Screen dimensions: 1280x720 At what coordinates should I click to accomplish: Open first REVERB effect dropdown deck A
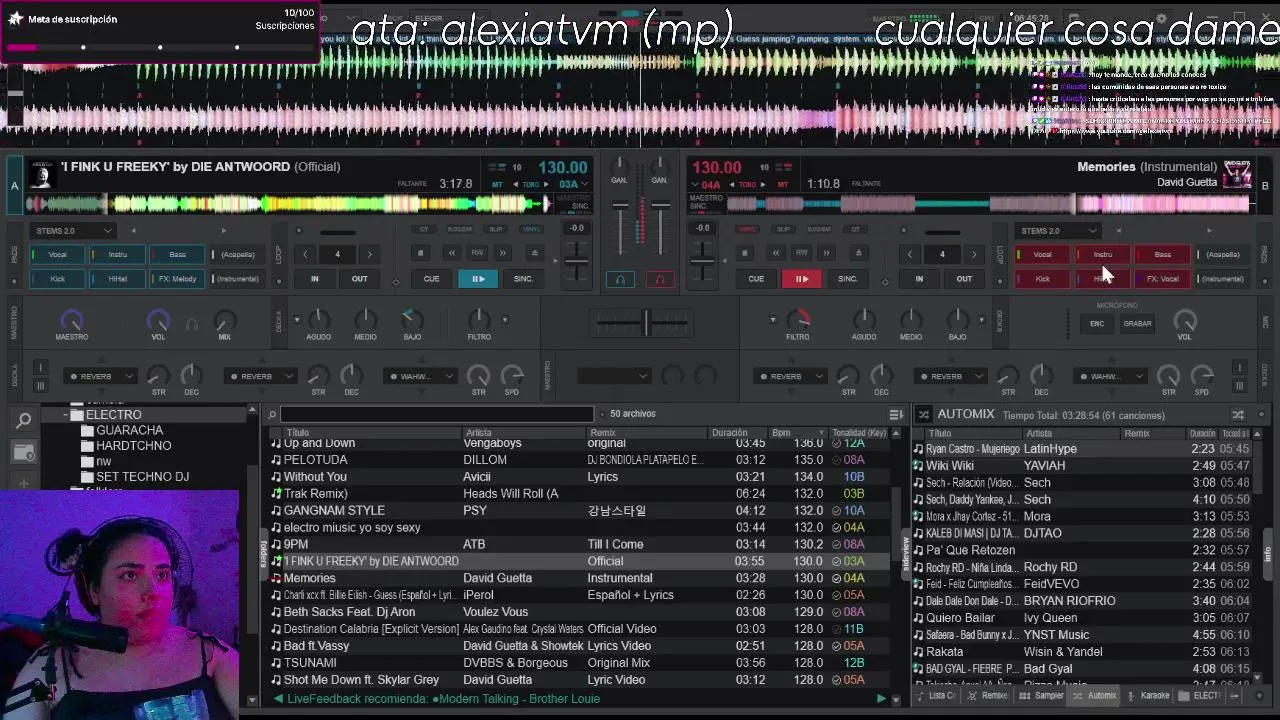point(100,377)
